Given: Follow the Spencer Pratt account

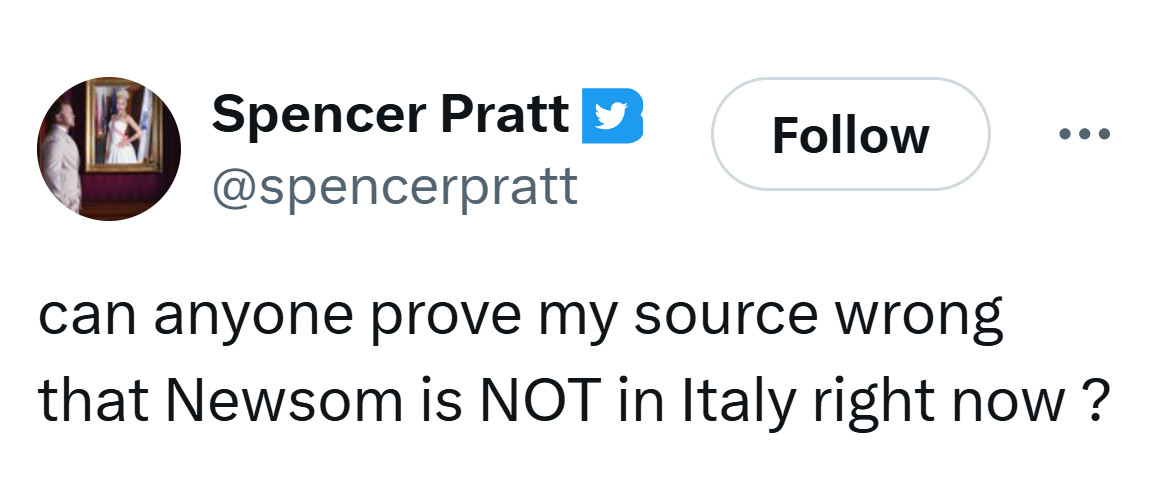Looking at the screenshot, I should pos(850,134).
